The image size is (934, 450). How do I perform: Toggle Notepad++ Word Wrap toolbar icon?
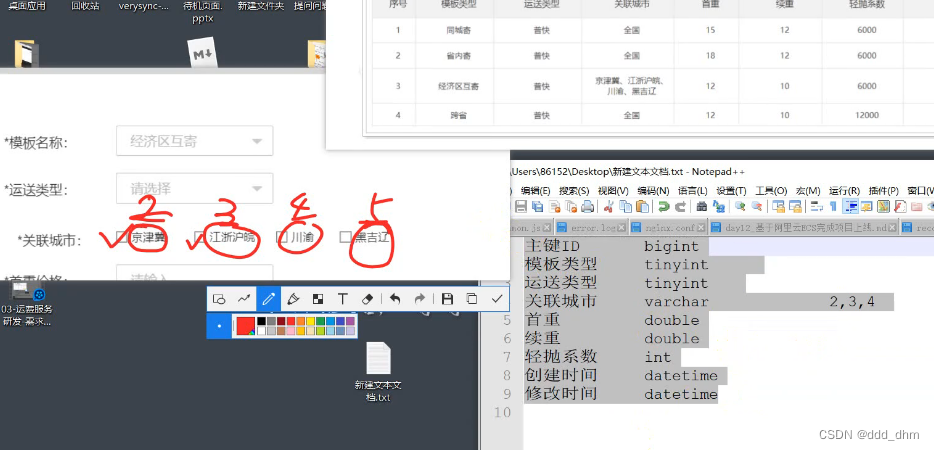[816, 206]
